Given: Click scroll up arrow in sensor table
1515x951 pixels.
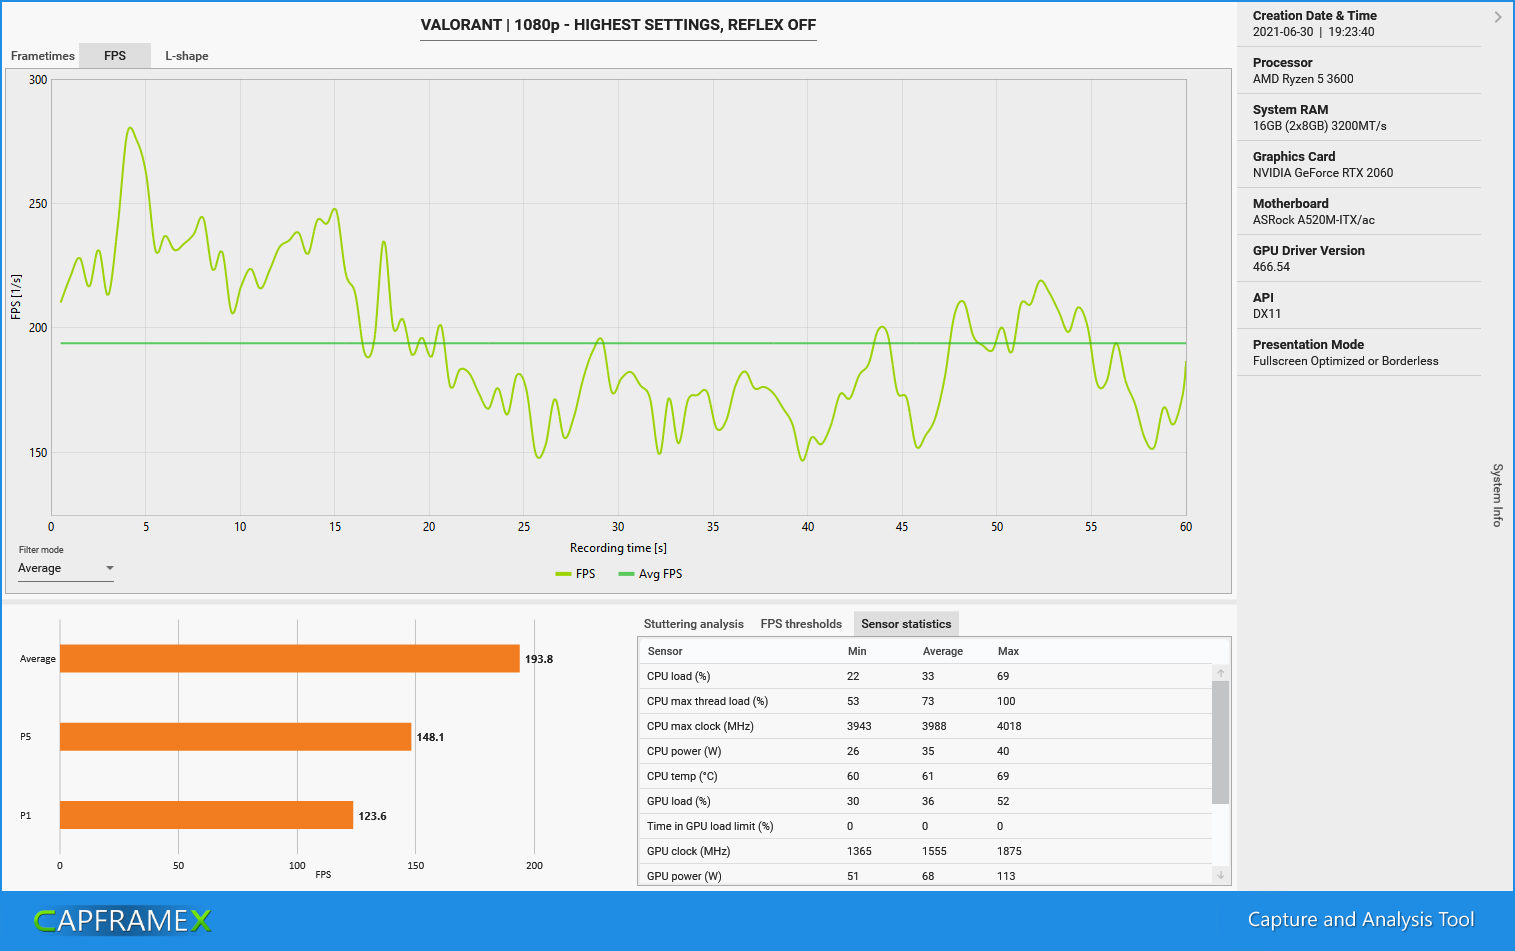Looking at the screenshot, I should tap(1220, 673).
